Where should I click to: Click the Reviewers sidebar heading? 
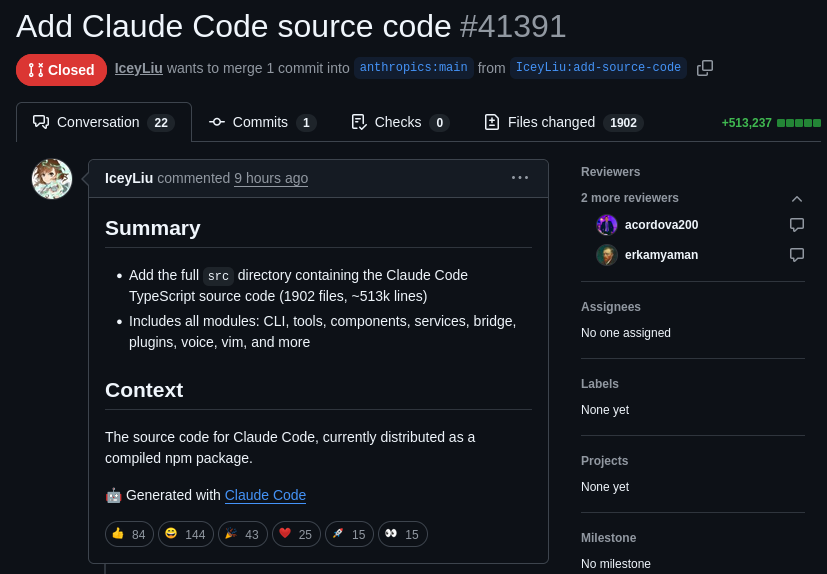pyautogui.click(x=610, y=172)
